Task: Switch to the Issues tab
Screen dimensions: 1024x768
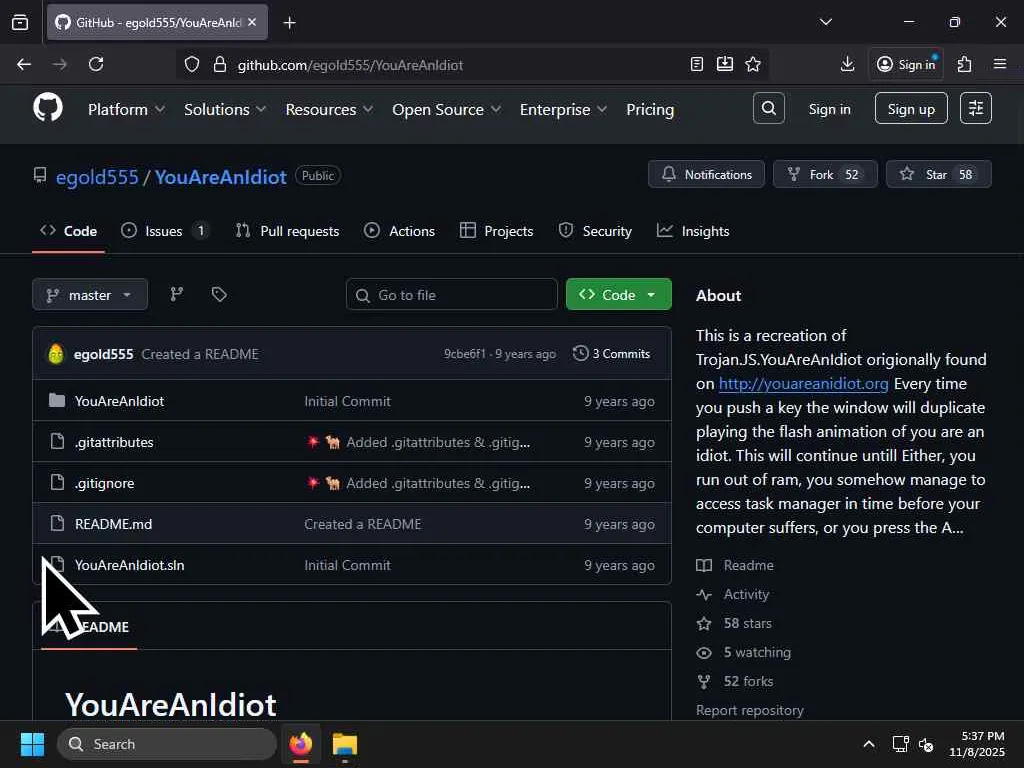Action: pos(165,231)
